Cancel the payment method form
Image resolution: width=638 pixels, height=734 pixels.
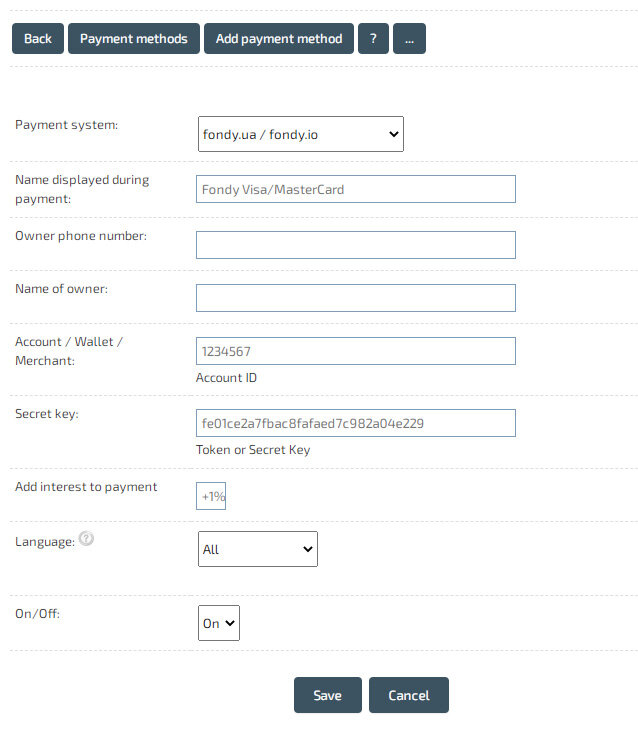pyautogui.click(x=408, y=695)
